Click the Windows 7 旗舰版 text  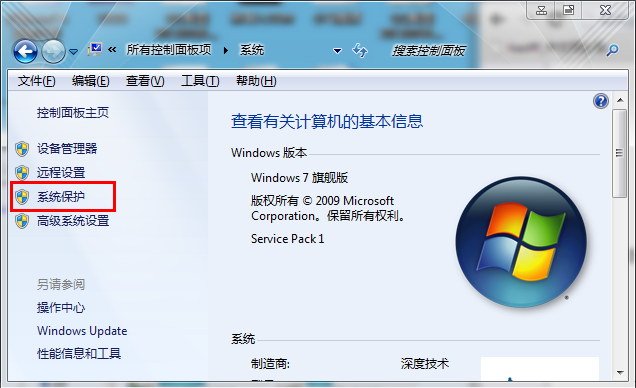tap(299, 178)
